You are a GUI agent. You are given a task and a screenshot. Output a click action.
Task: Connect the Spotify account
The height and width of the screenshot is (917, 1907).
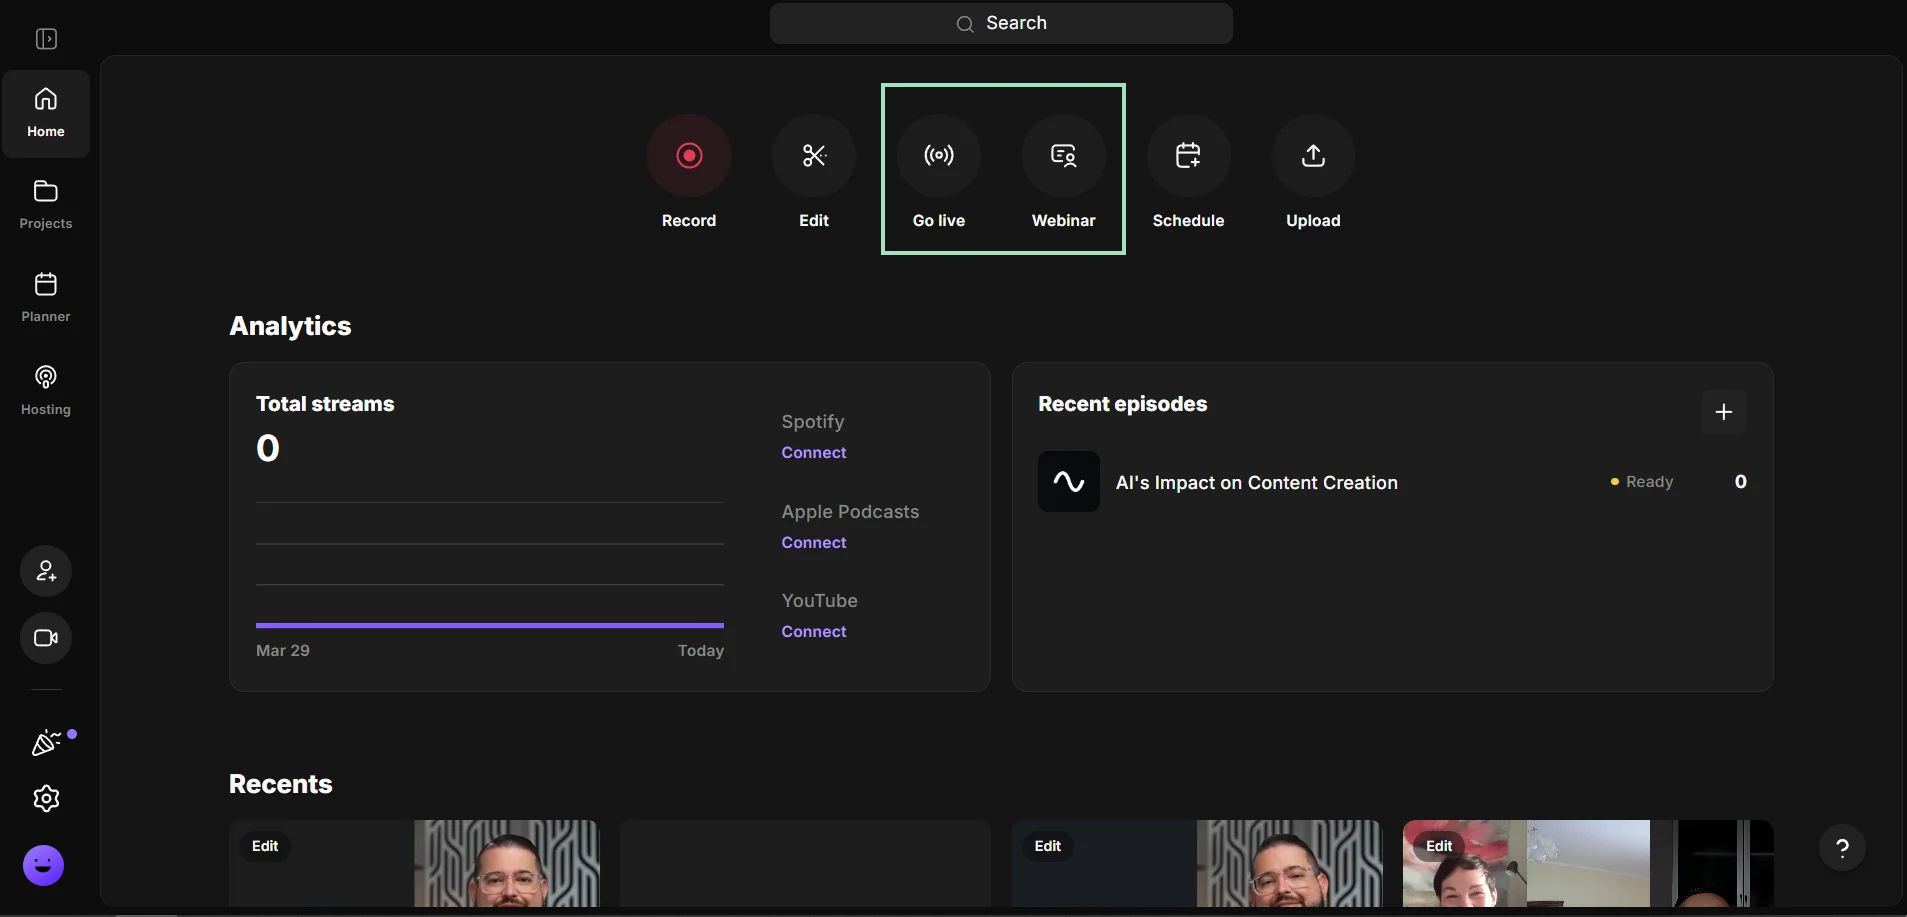(814, 453)
